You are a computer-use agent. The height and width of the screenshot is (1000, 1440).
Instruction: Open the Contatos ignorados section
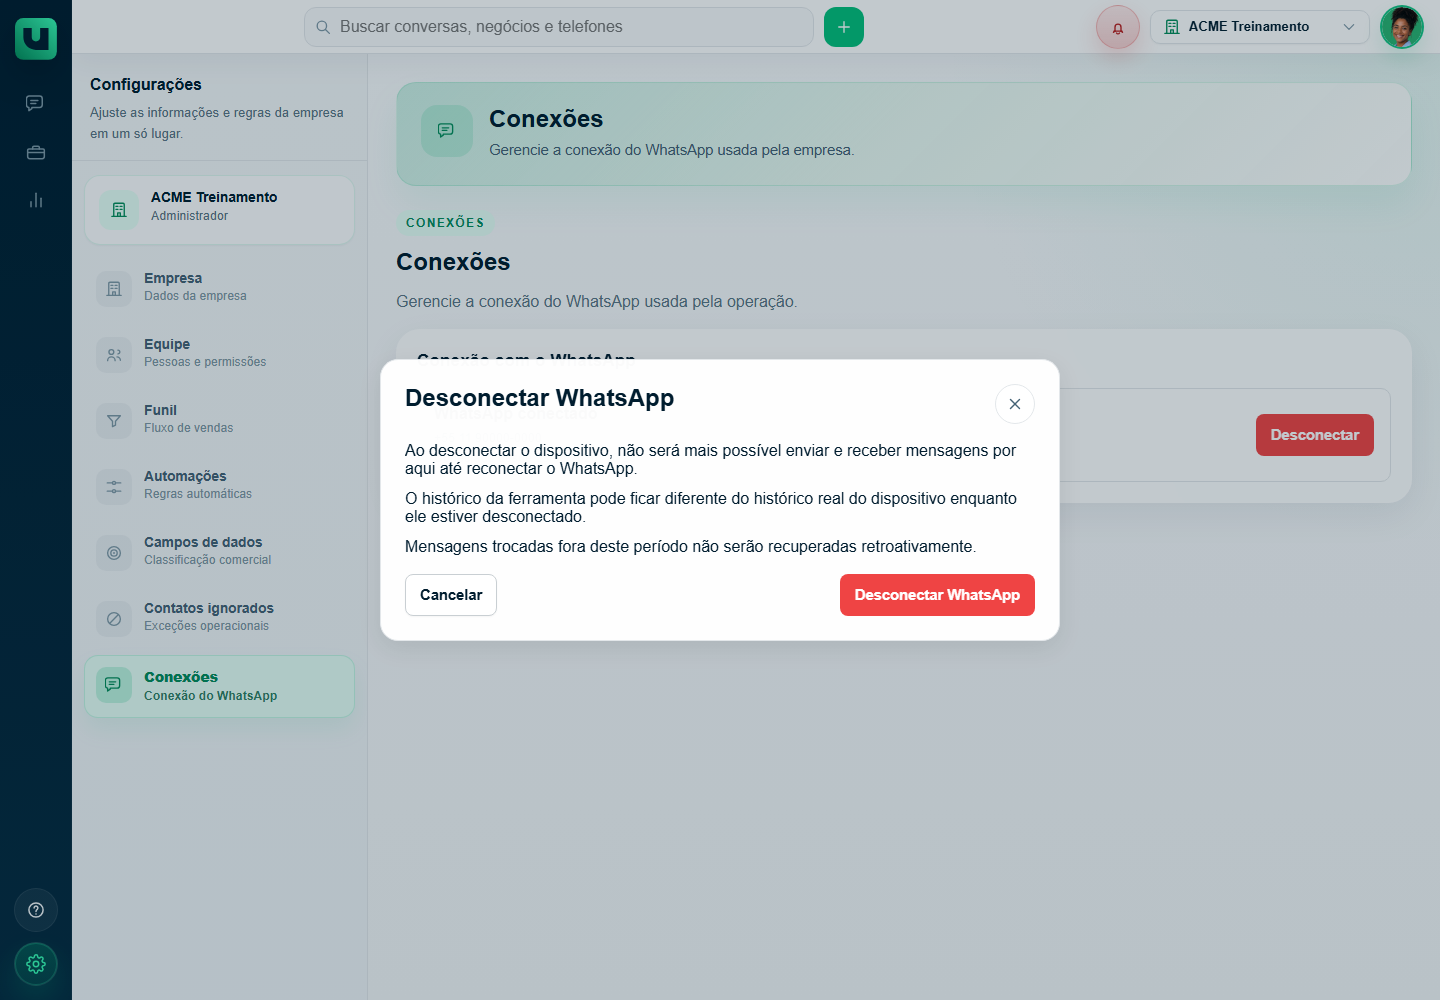pos(219,618)
